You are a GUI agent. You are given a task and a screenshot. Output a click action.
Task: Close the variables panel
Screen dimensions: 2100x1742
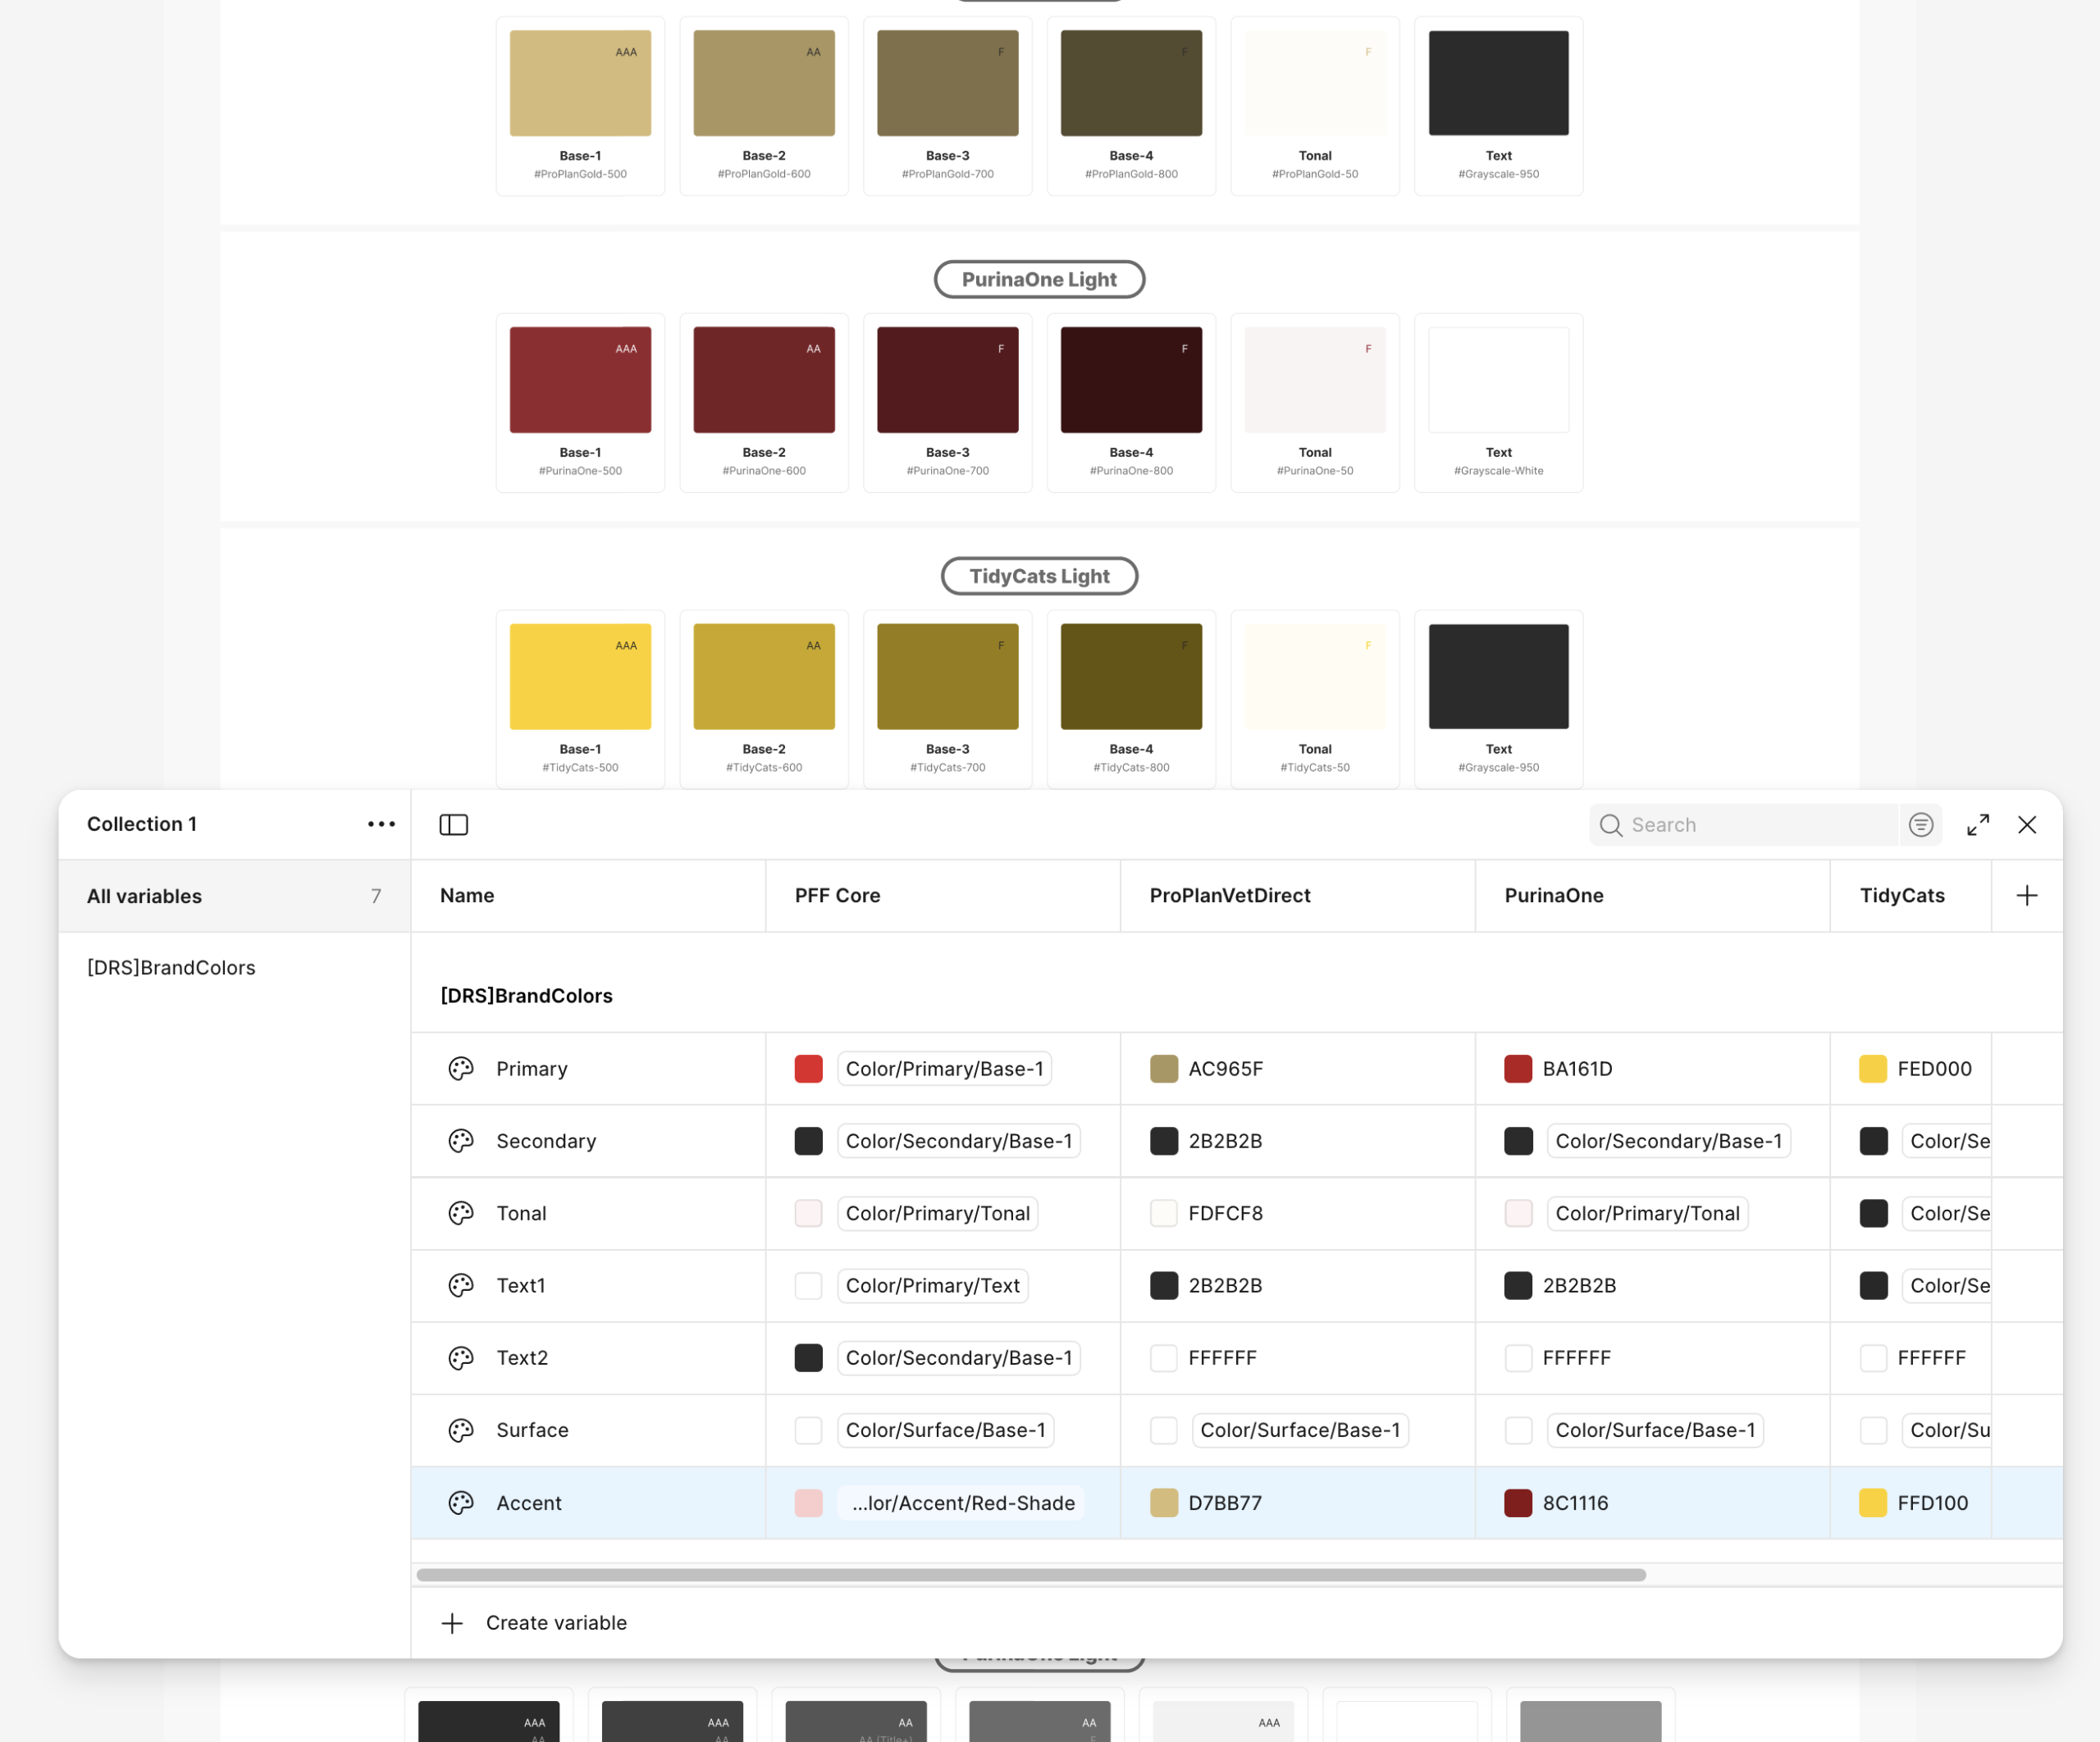click(2027, 825)
